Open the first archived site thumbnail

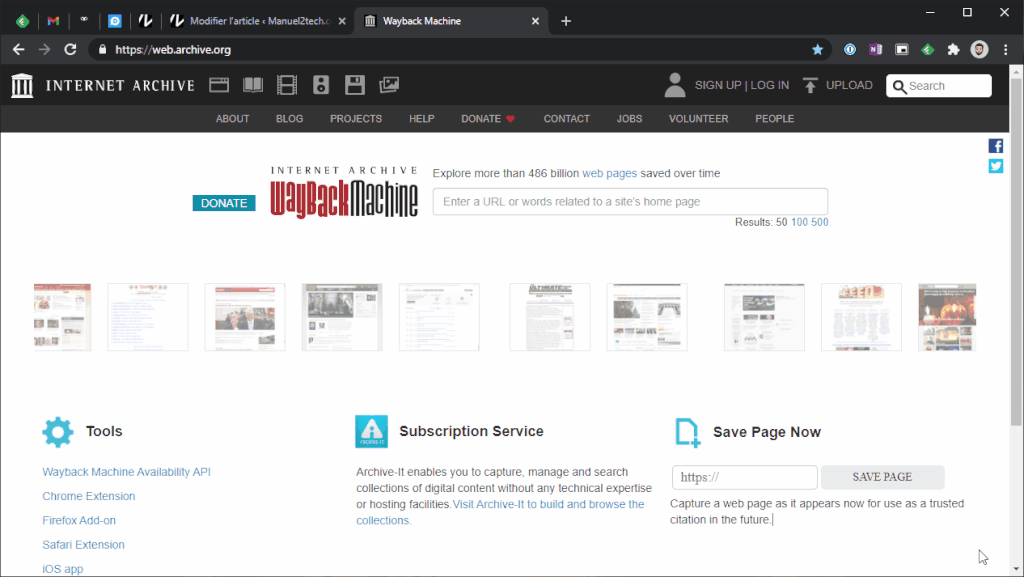coord(63,317)
